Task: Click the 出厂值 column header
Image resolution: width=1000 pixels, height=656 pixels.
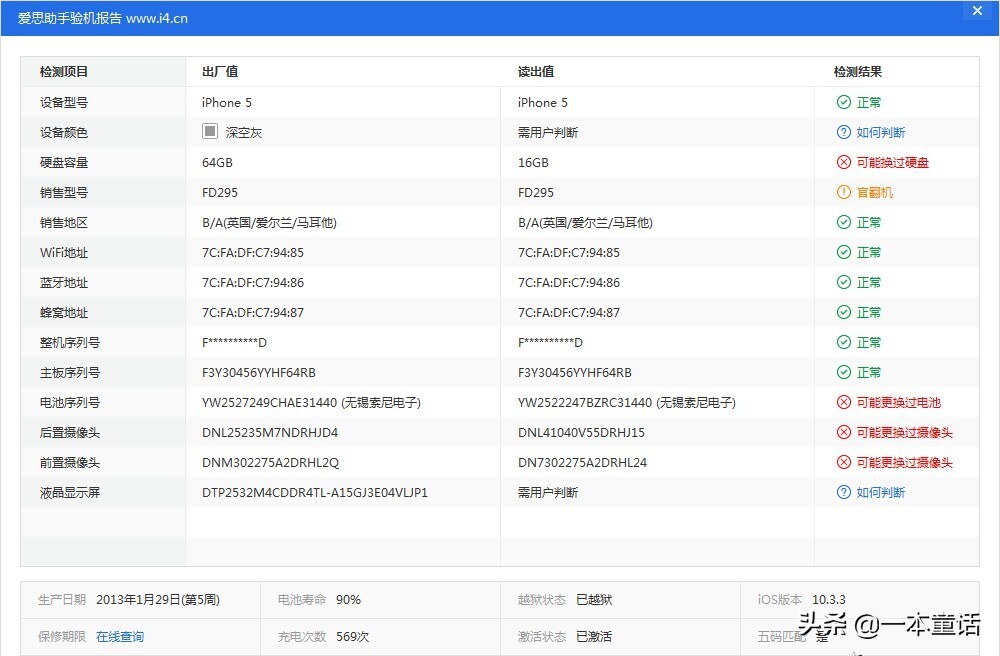Action: pos(220,72)
